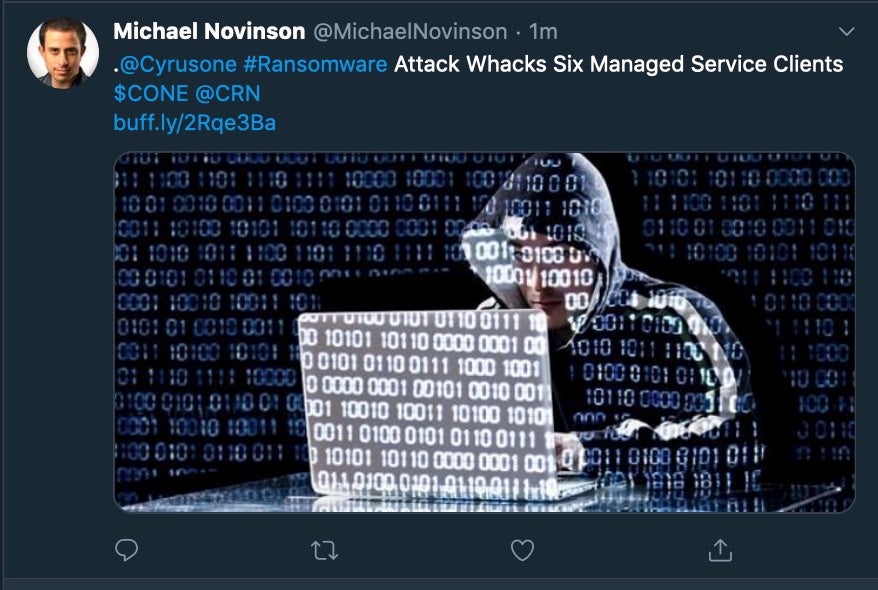Image resolution: width=878 pixels, height=590 pixels.
Task: Retweet this post with the arrows icon
Action: [324, 550]
